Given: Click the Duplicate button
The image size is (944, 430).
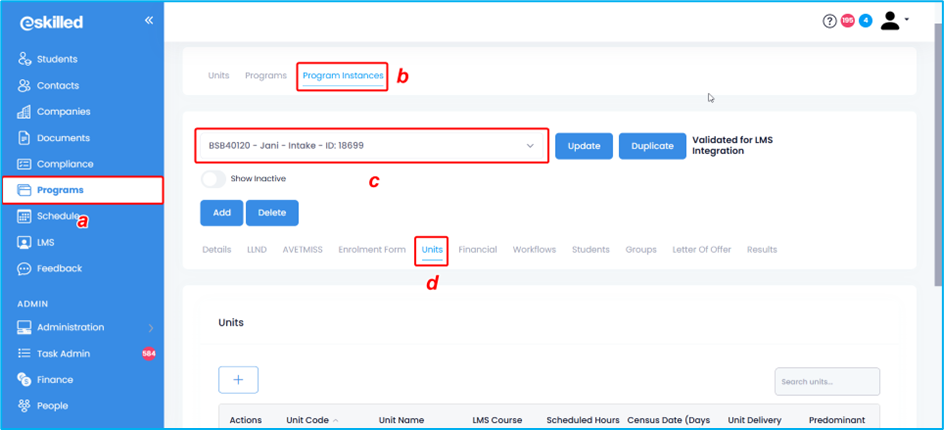Looking at the screenshot, I should [x=652, y=146].
